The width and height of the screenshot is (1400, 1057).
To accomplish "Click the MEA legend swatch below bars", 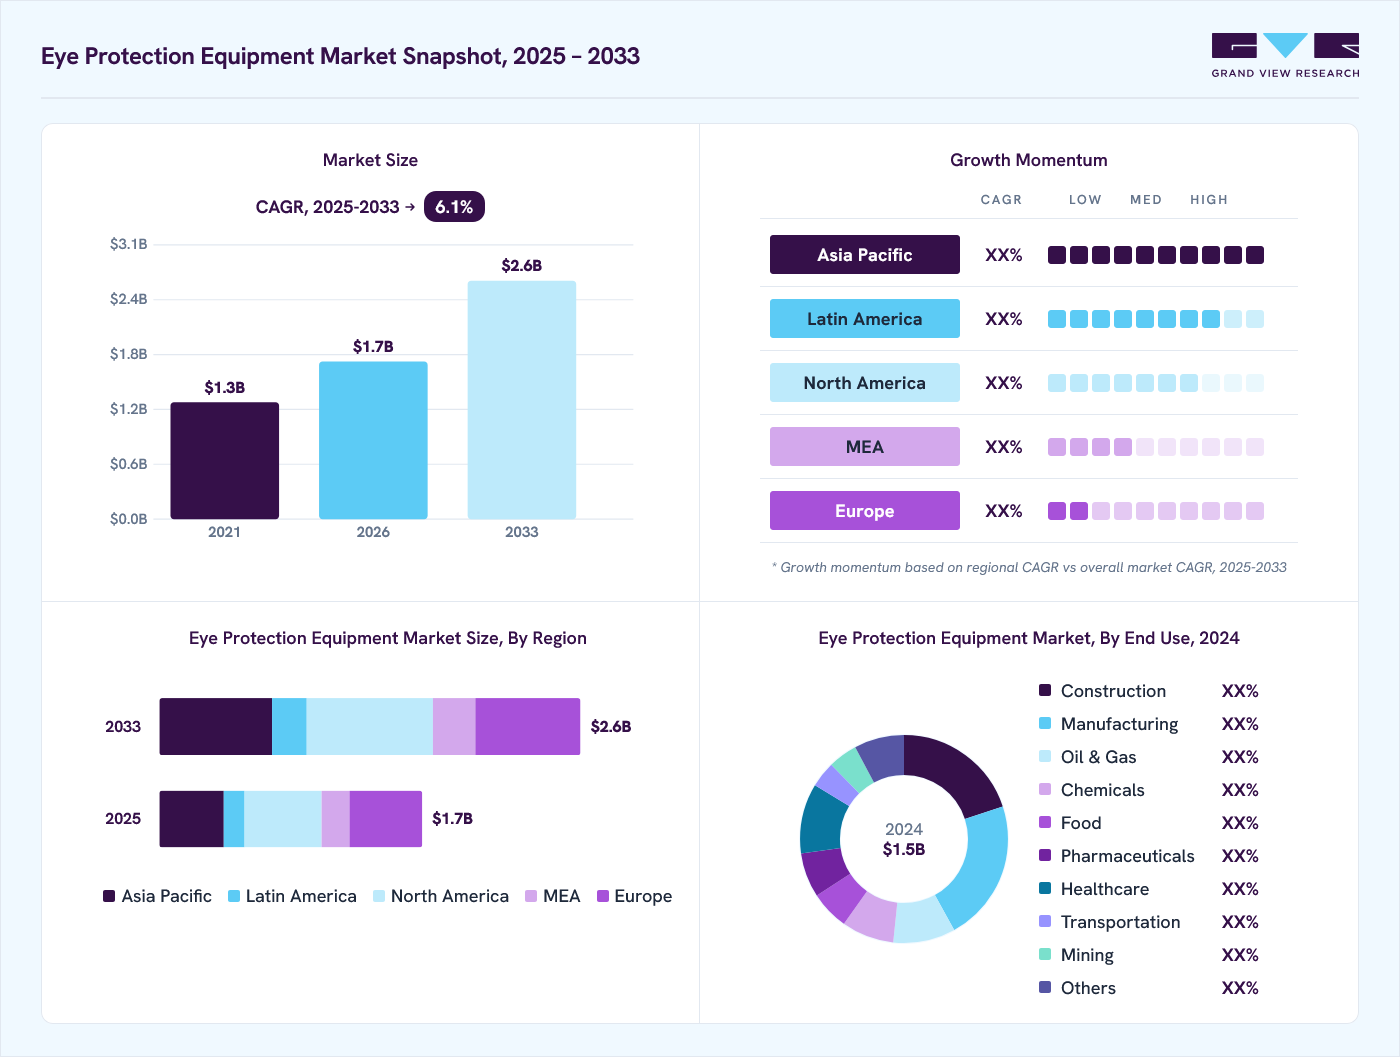I will [x=531, y=896].
